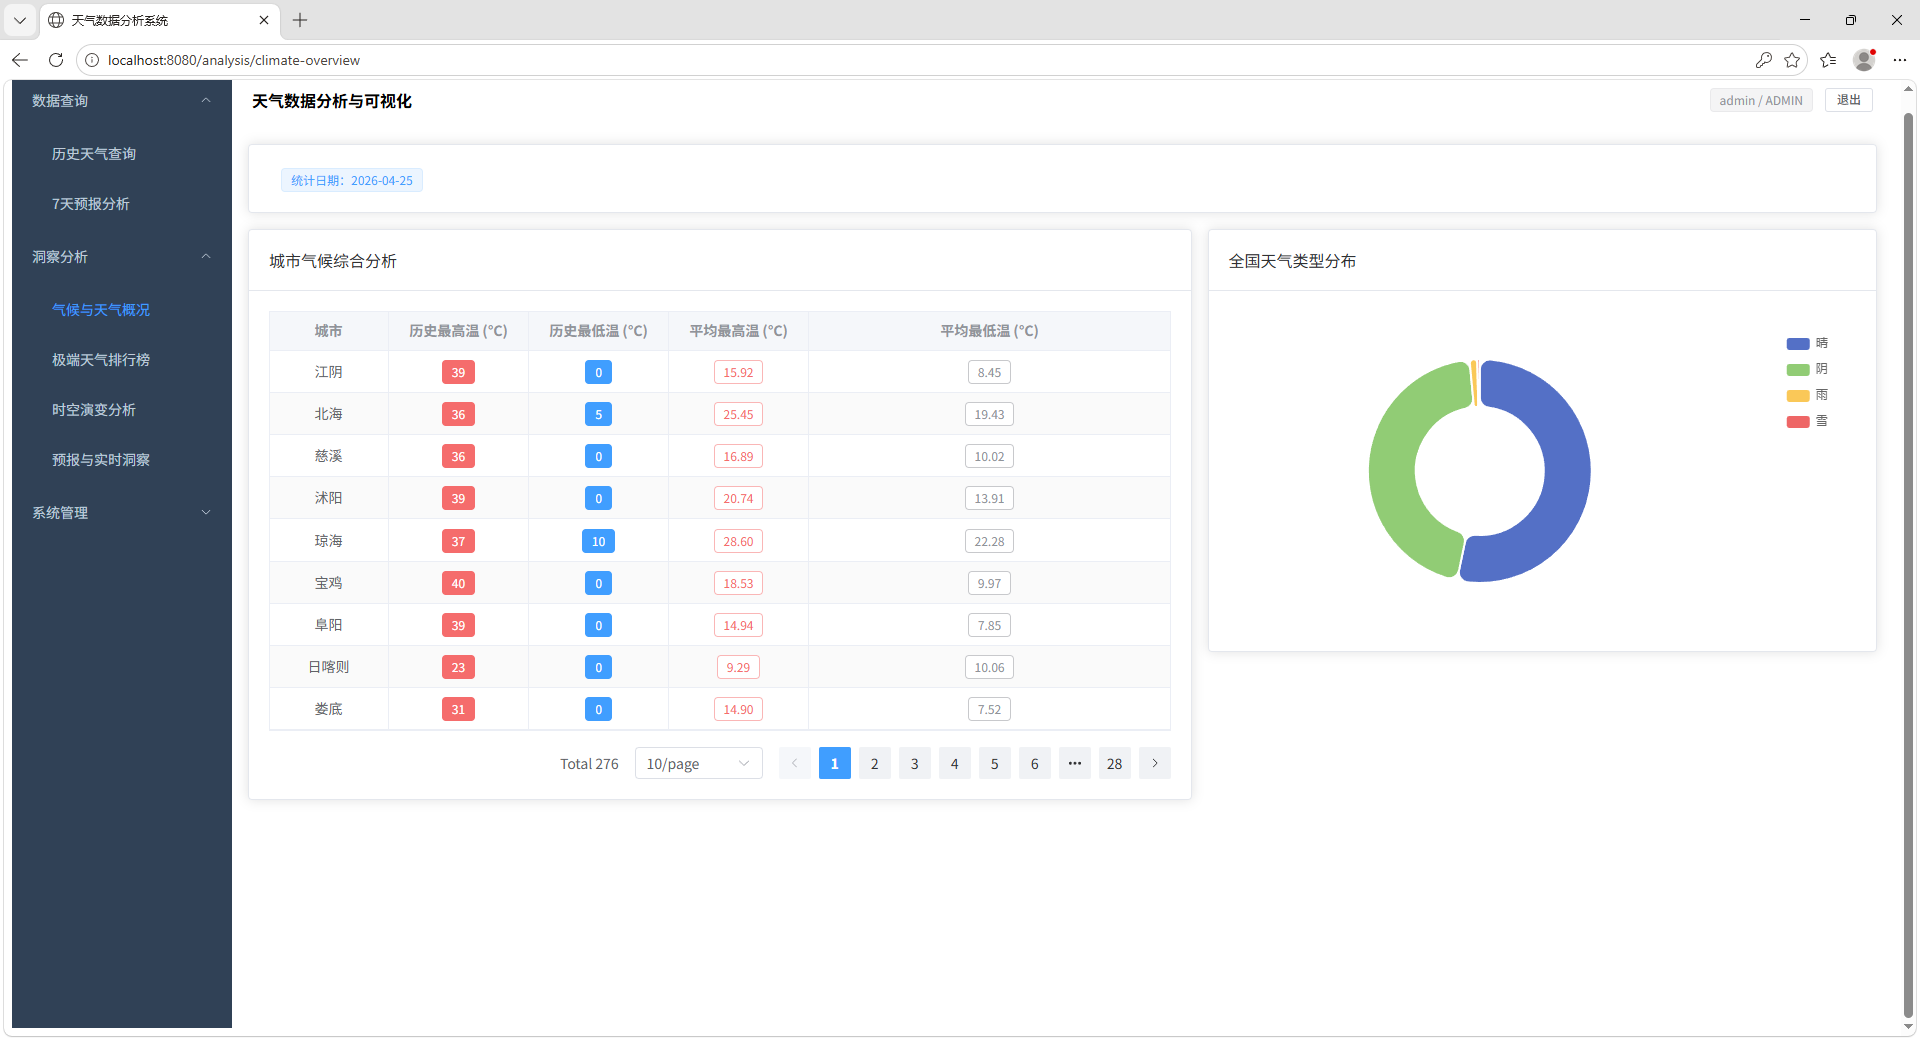Open the password key icon
1920x1040 pixels.
(x=1763, y=60)
